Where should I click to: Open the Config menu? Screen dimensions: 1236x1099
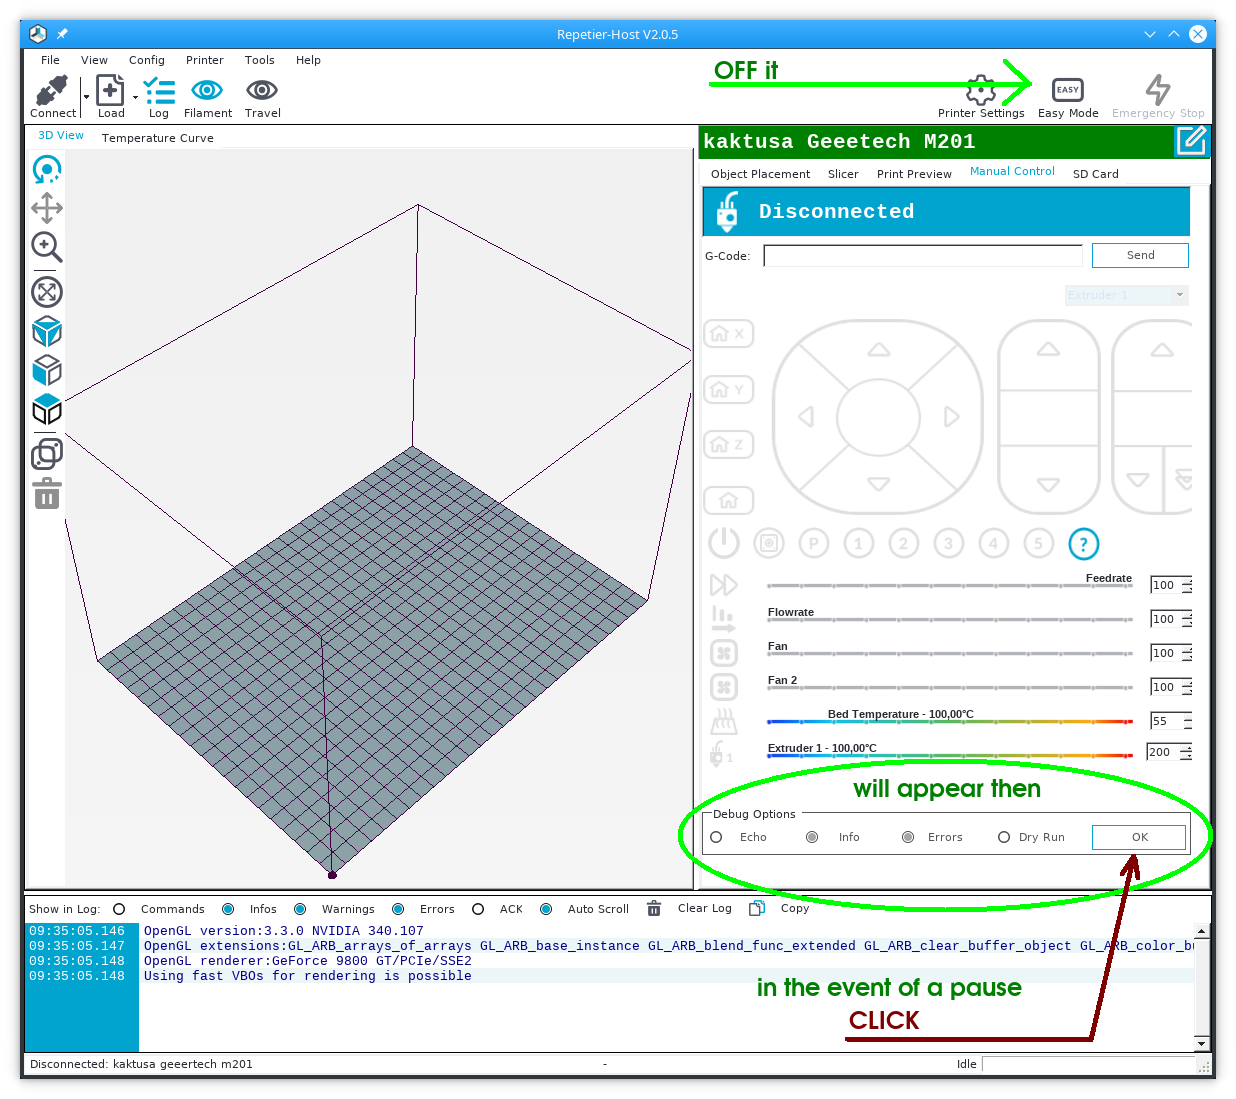click(x=147, y=60)
